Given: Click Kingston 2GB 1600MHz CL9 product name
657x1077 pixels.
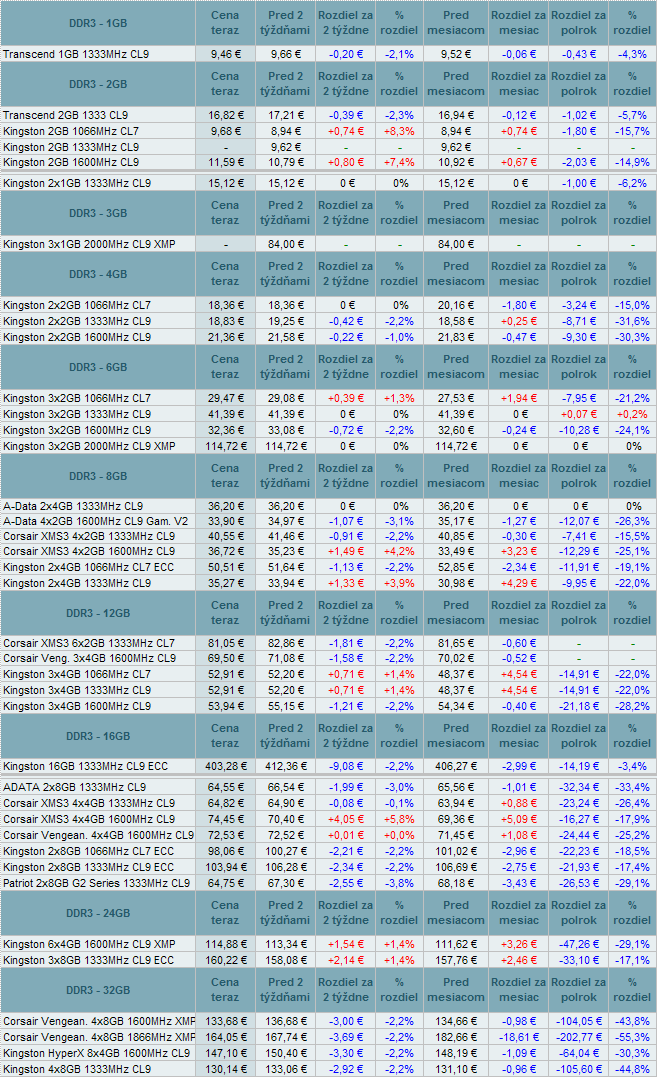Looking at the screenshot, I should click(x=71, y=163).
